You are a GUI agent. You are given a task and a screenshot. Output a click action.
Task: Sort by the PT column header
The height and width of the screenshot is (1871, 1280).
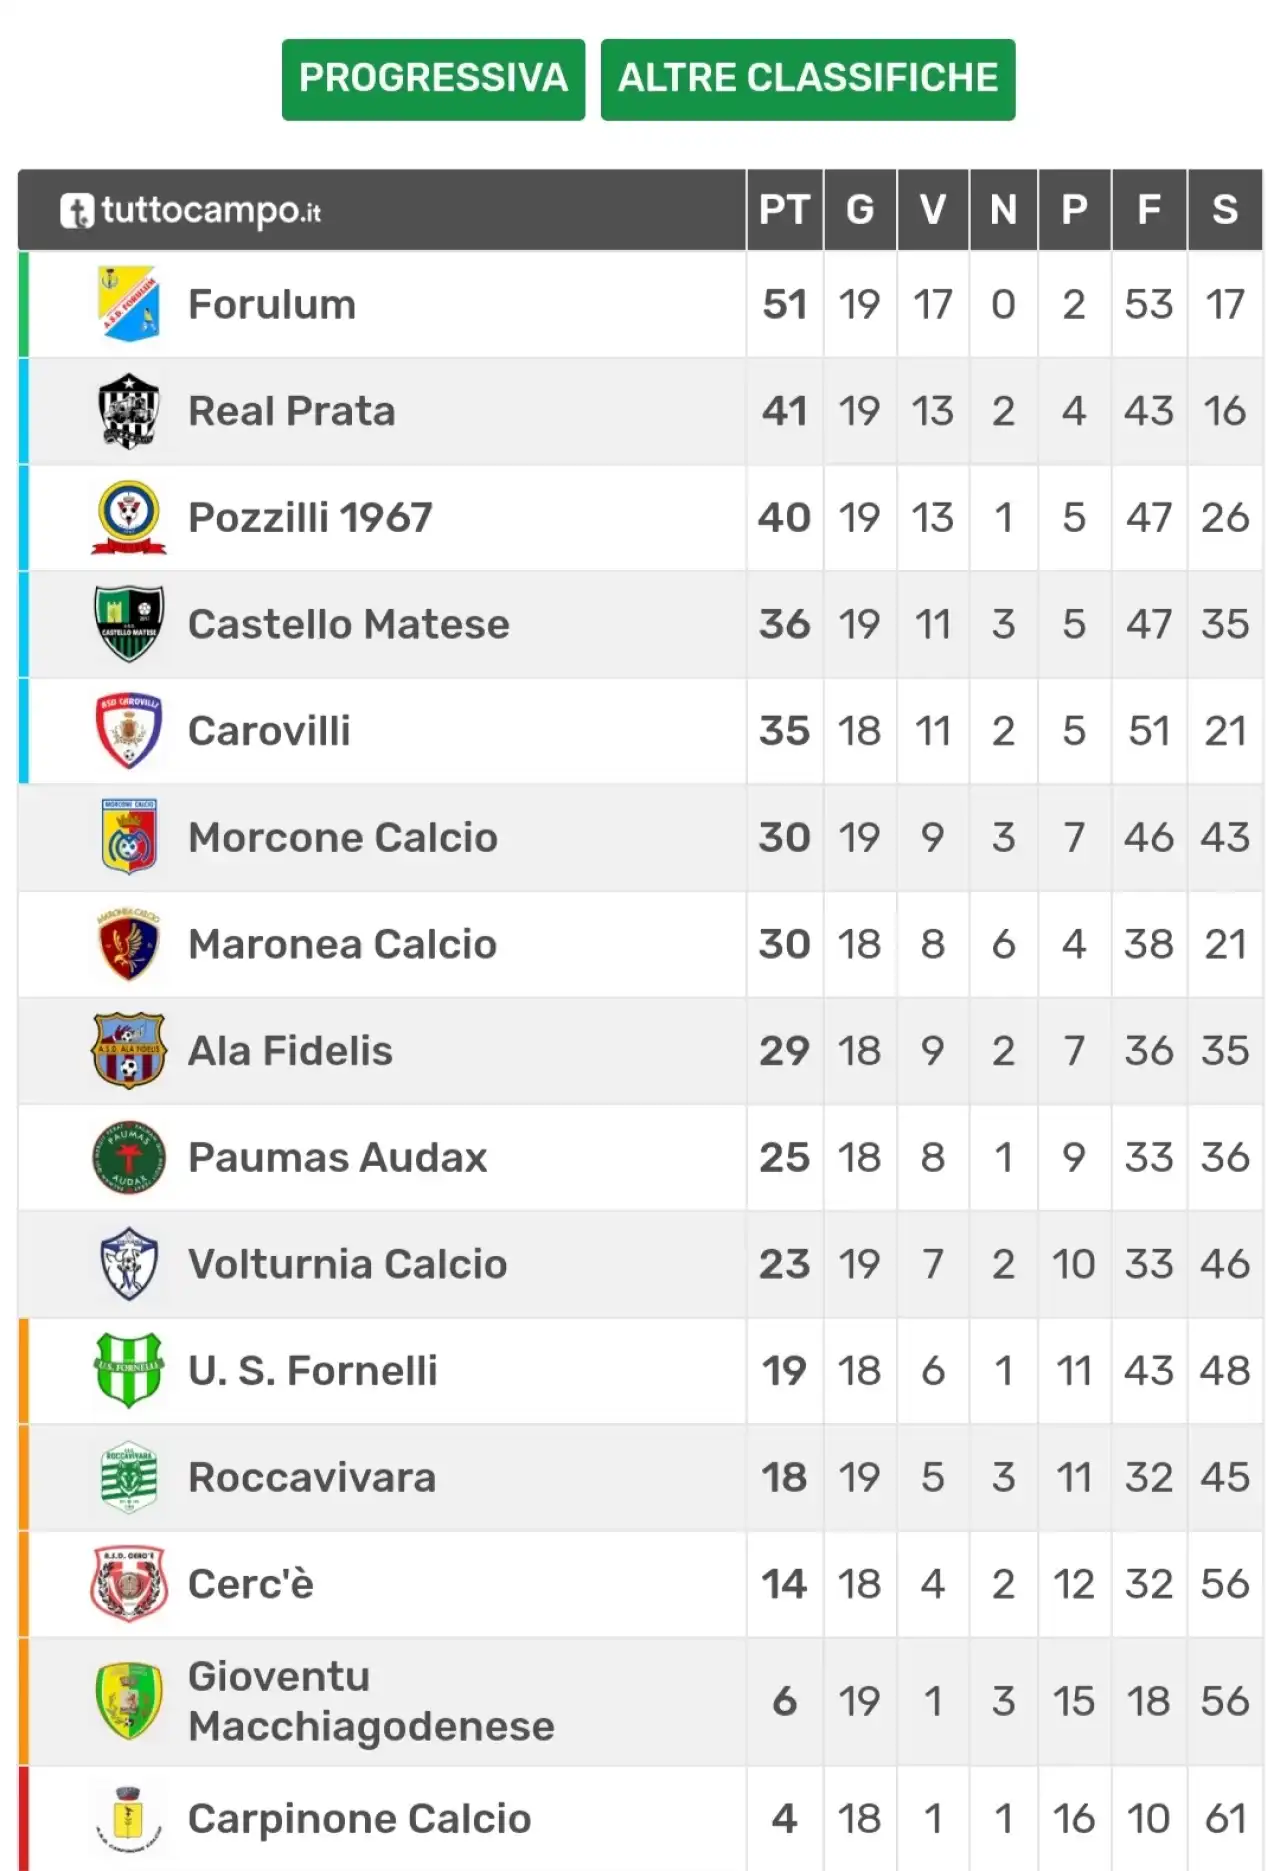pos(784,210)
